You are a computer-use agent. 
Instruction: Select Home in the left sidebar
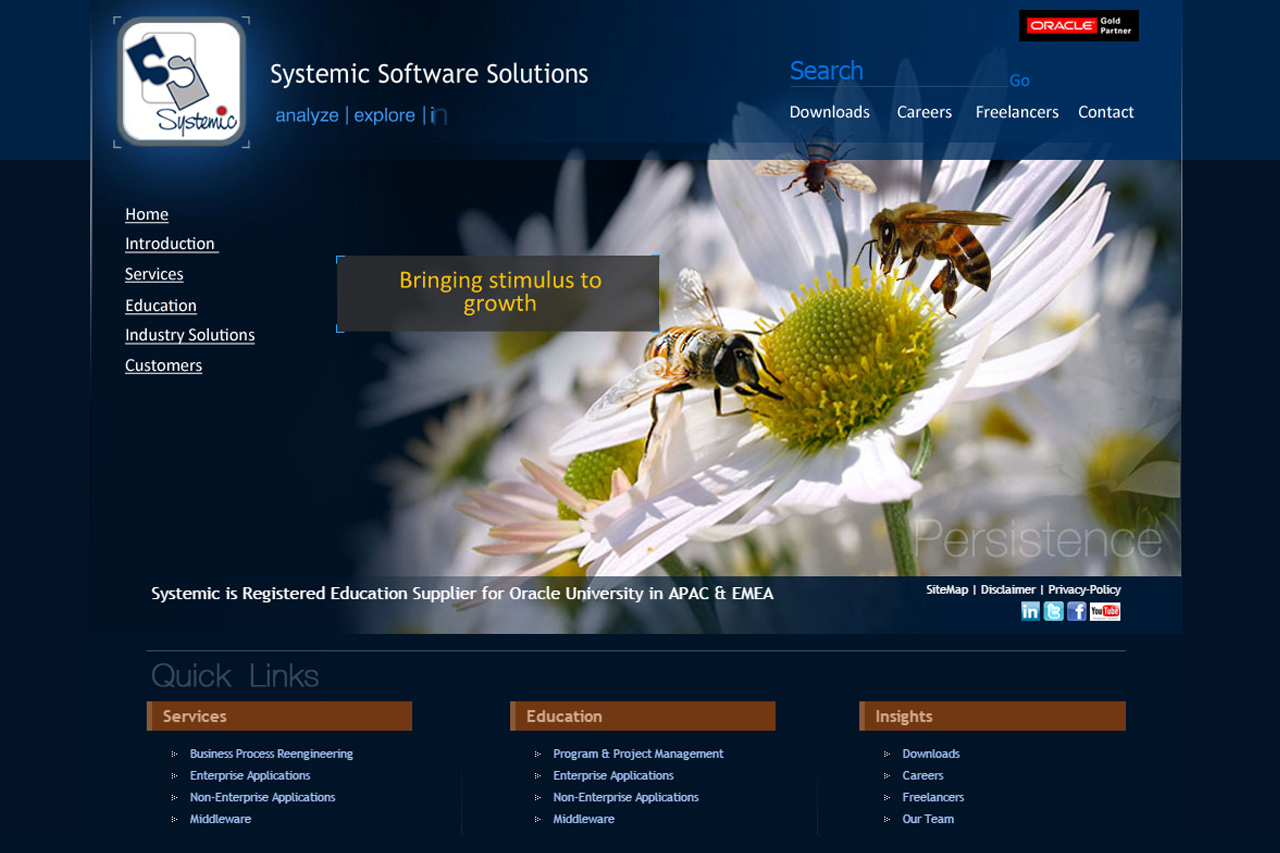point(146,214)
